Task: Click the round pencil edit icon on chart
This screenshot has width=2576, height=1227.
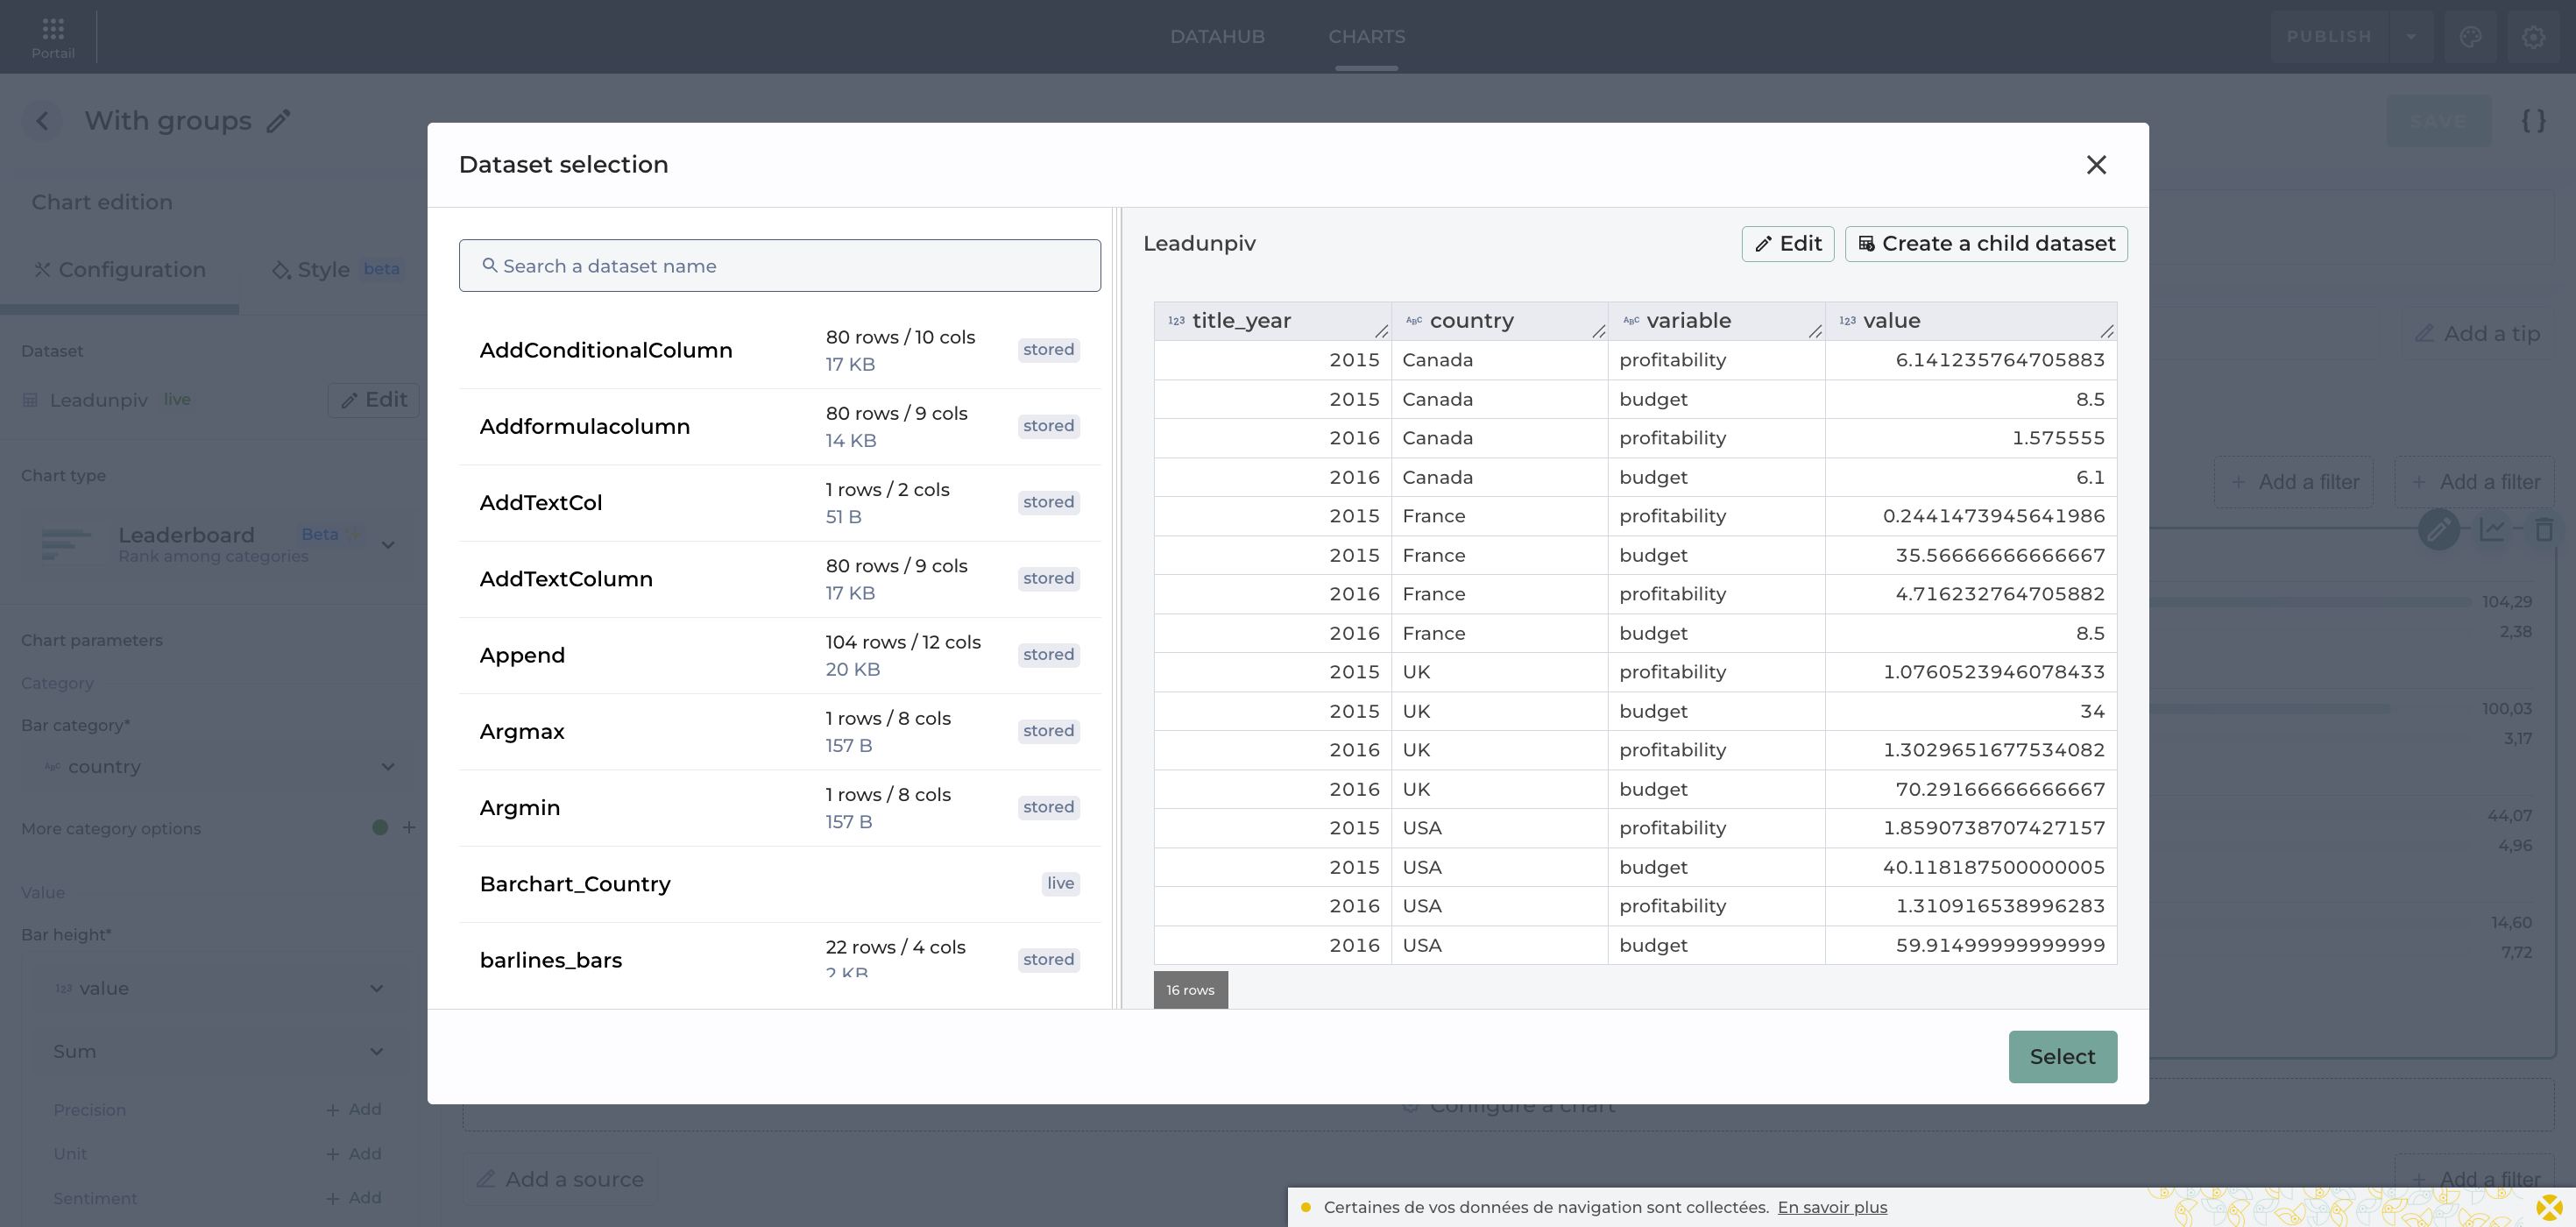Action: coord(2438,529)
